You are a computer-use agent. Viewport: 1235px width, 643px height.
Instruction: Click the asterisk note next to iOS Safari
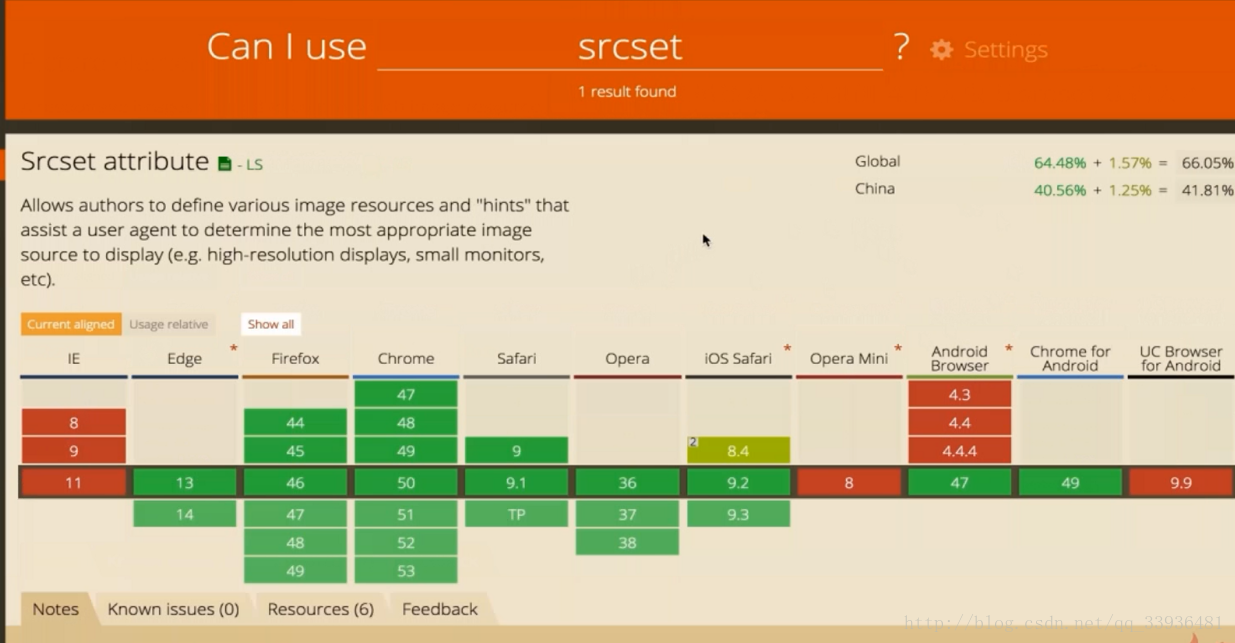[787, 349]
